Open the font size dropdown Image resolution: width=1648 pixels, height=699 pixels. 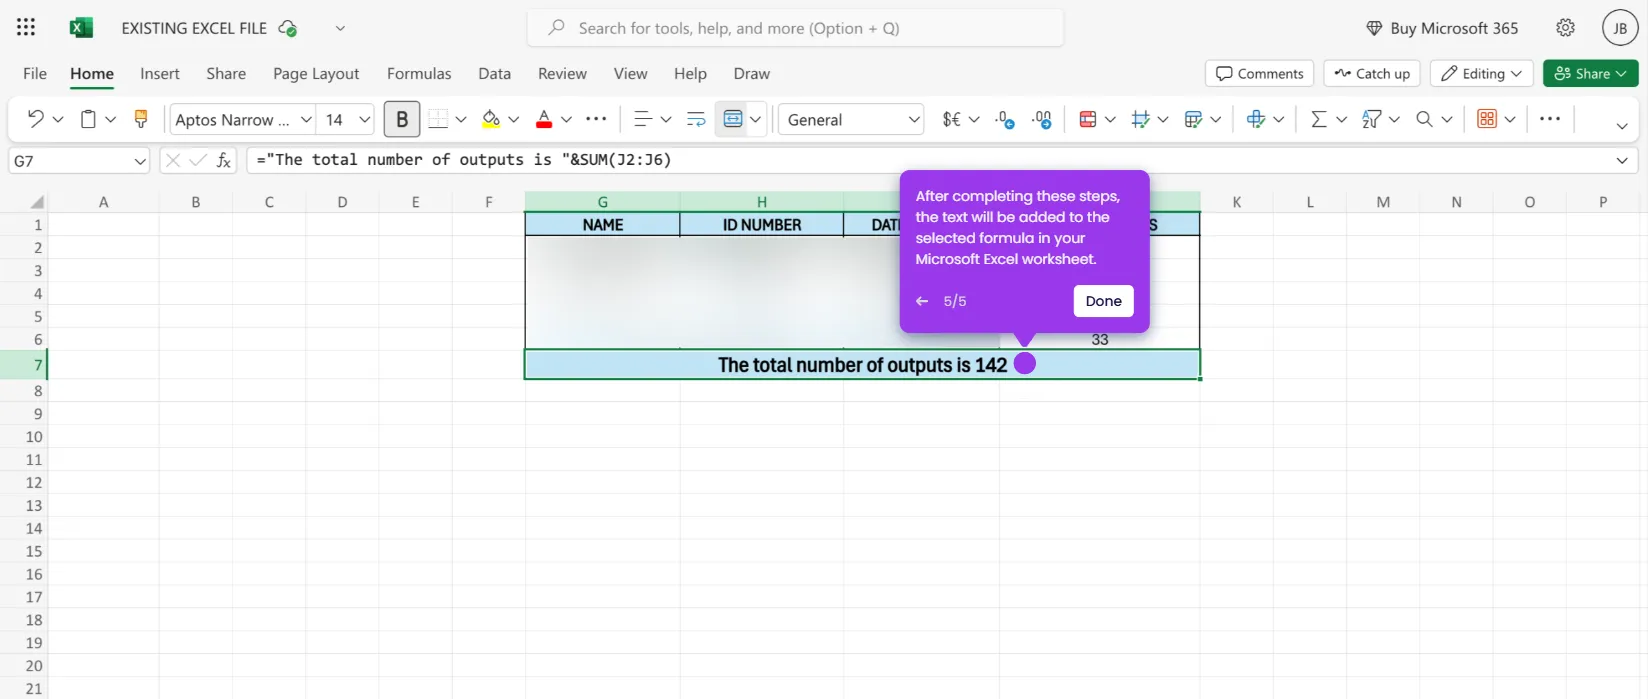364,119
